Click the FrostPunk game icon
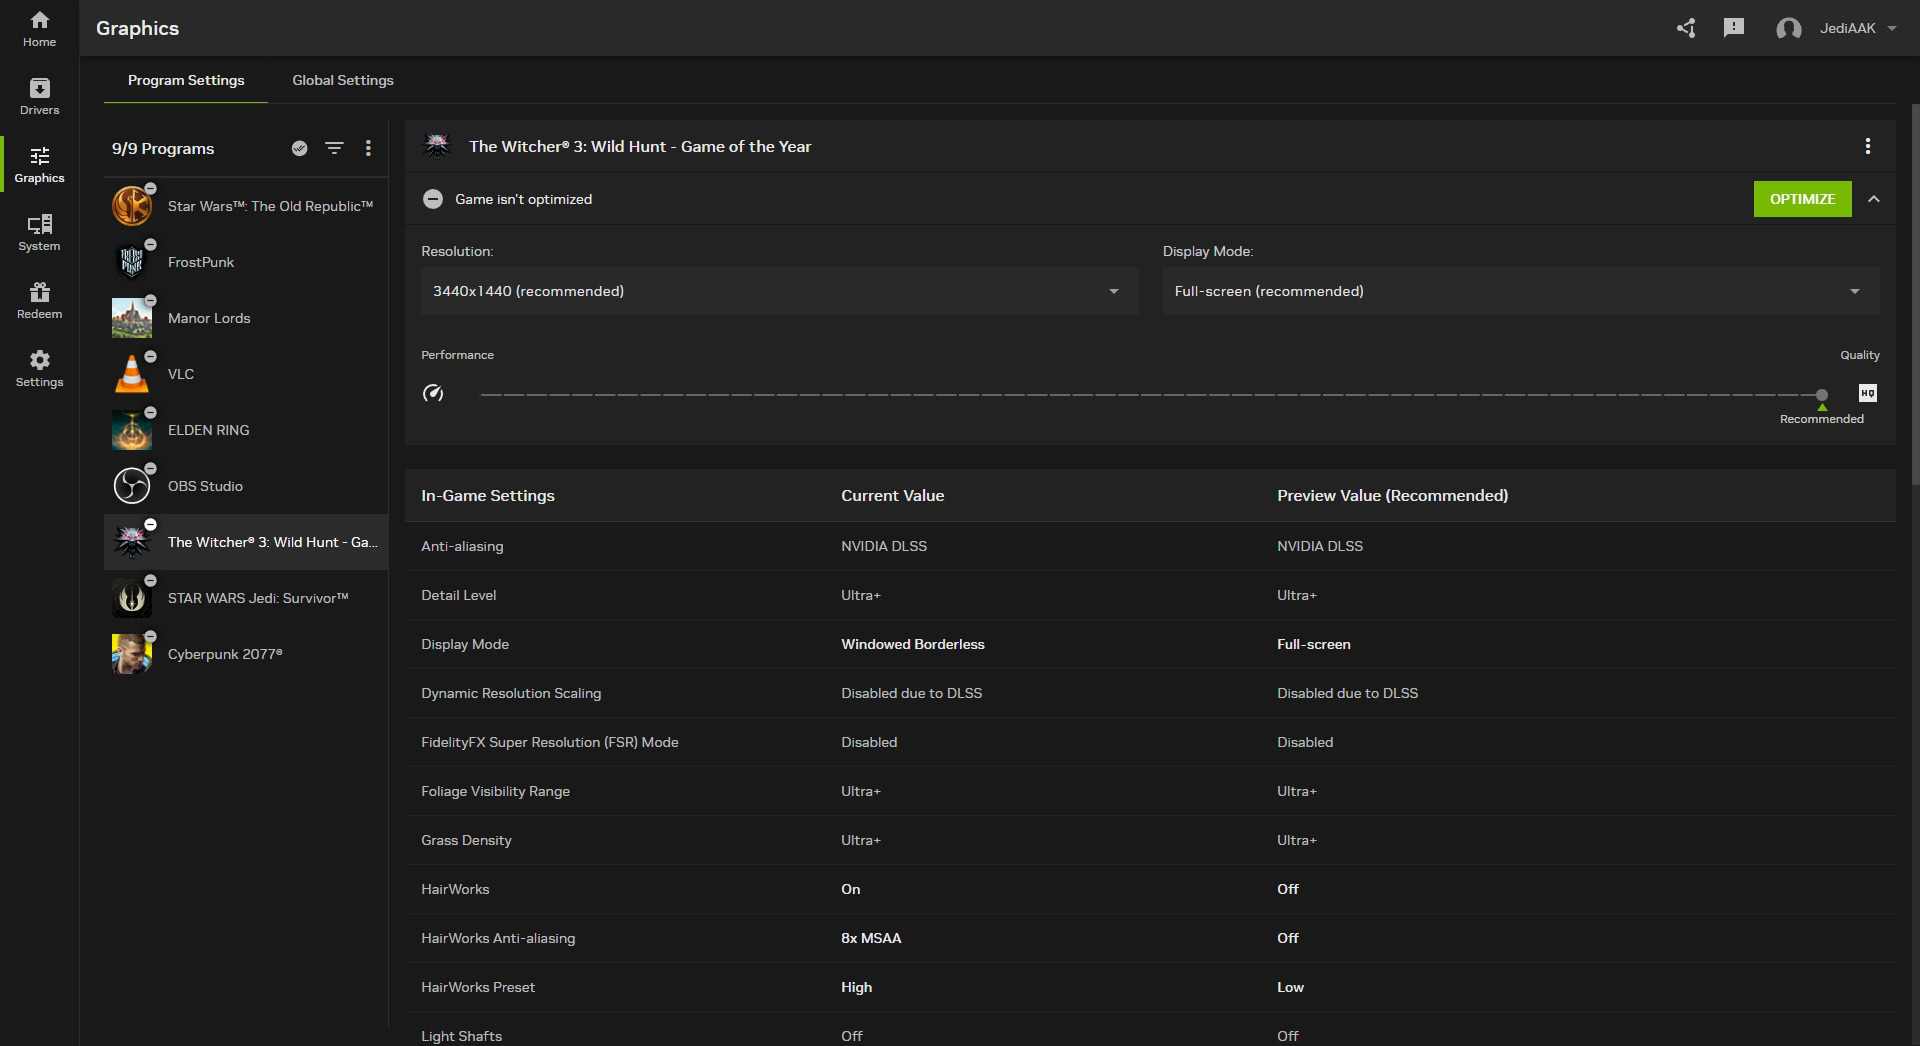This screenshot has height=1046, width=1920. [132, 262]
